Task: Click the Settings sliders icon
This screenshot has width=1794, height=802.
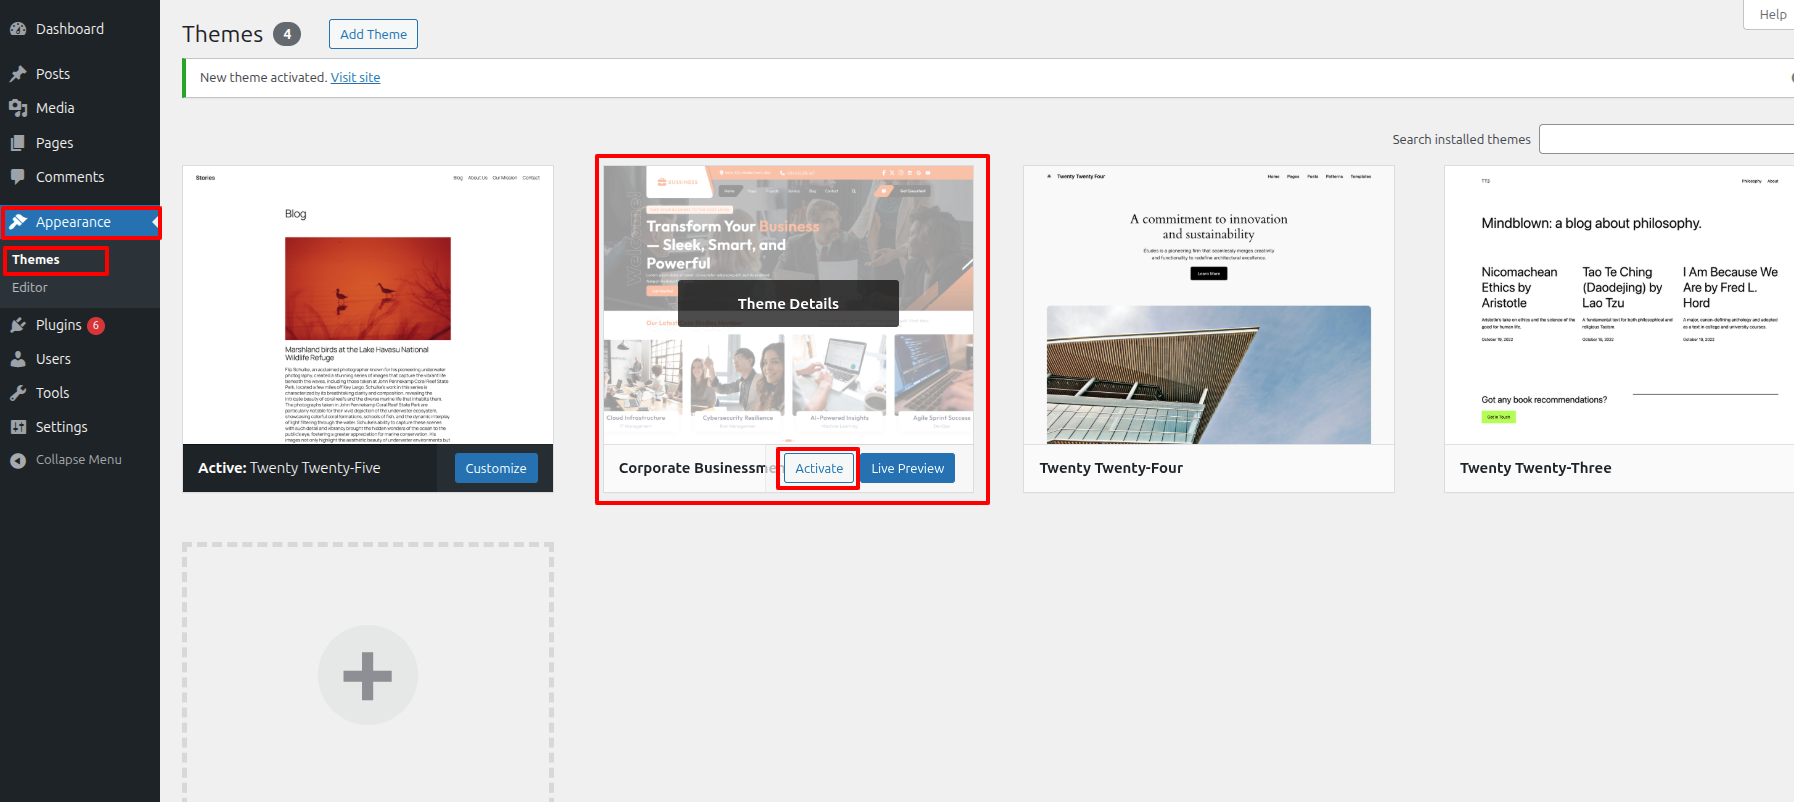Action: coord(18,427)
